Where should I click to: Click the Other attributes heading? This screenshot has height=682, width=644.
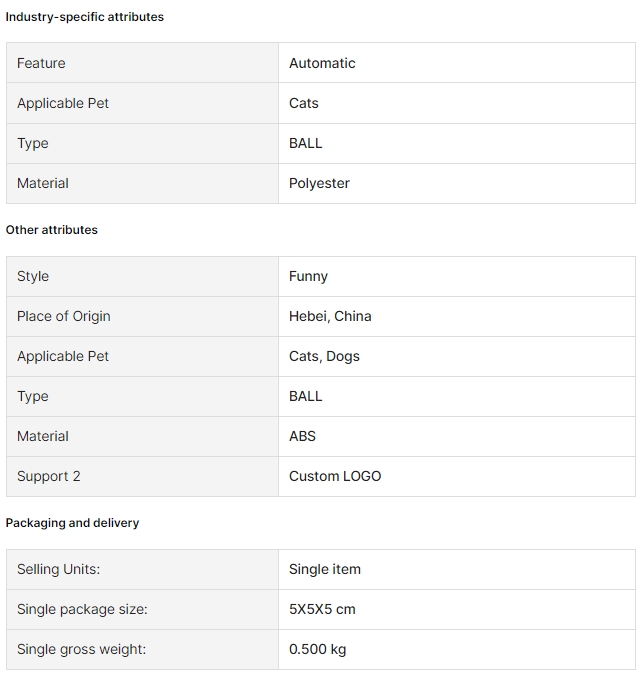[x=52, y=230]
